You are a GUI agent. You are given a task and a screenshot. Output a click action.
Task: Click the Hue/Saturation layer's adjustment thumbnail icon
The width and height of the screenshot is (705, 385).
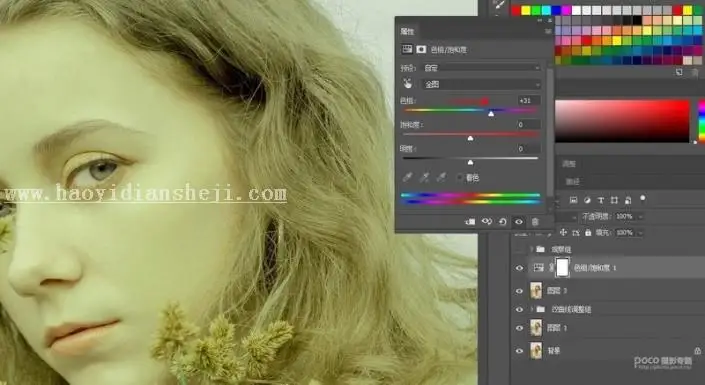[538, 268]
